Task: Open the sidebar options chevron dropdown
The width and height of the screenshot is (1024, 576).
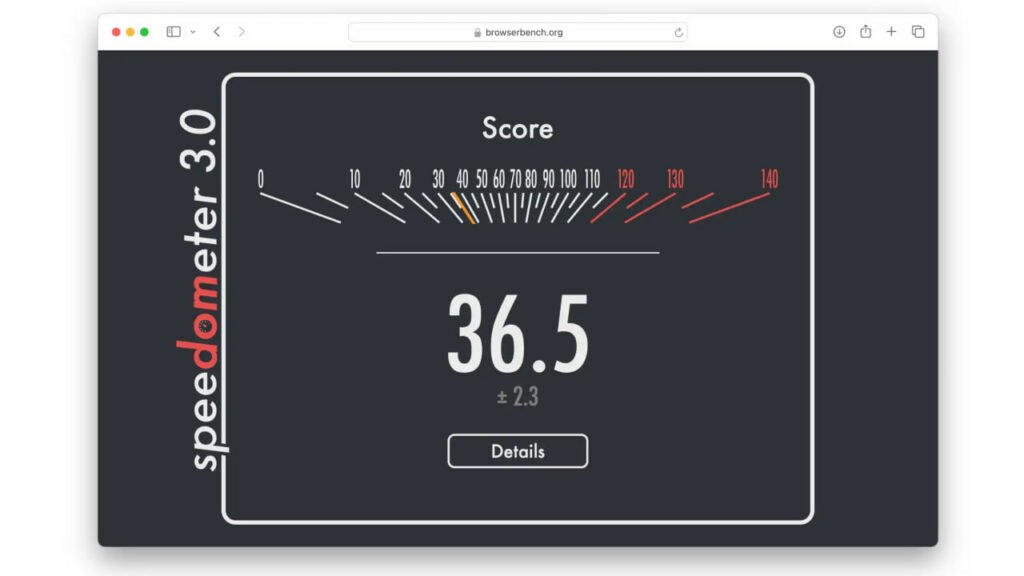Action: [x=194, y=31]
